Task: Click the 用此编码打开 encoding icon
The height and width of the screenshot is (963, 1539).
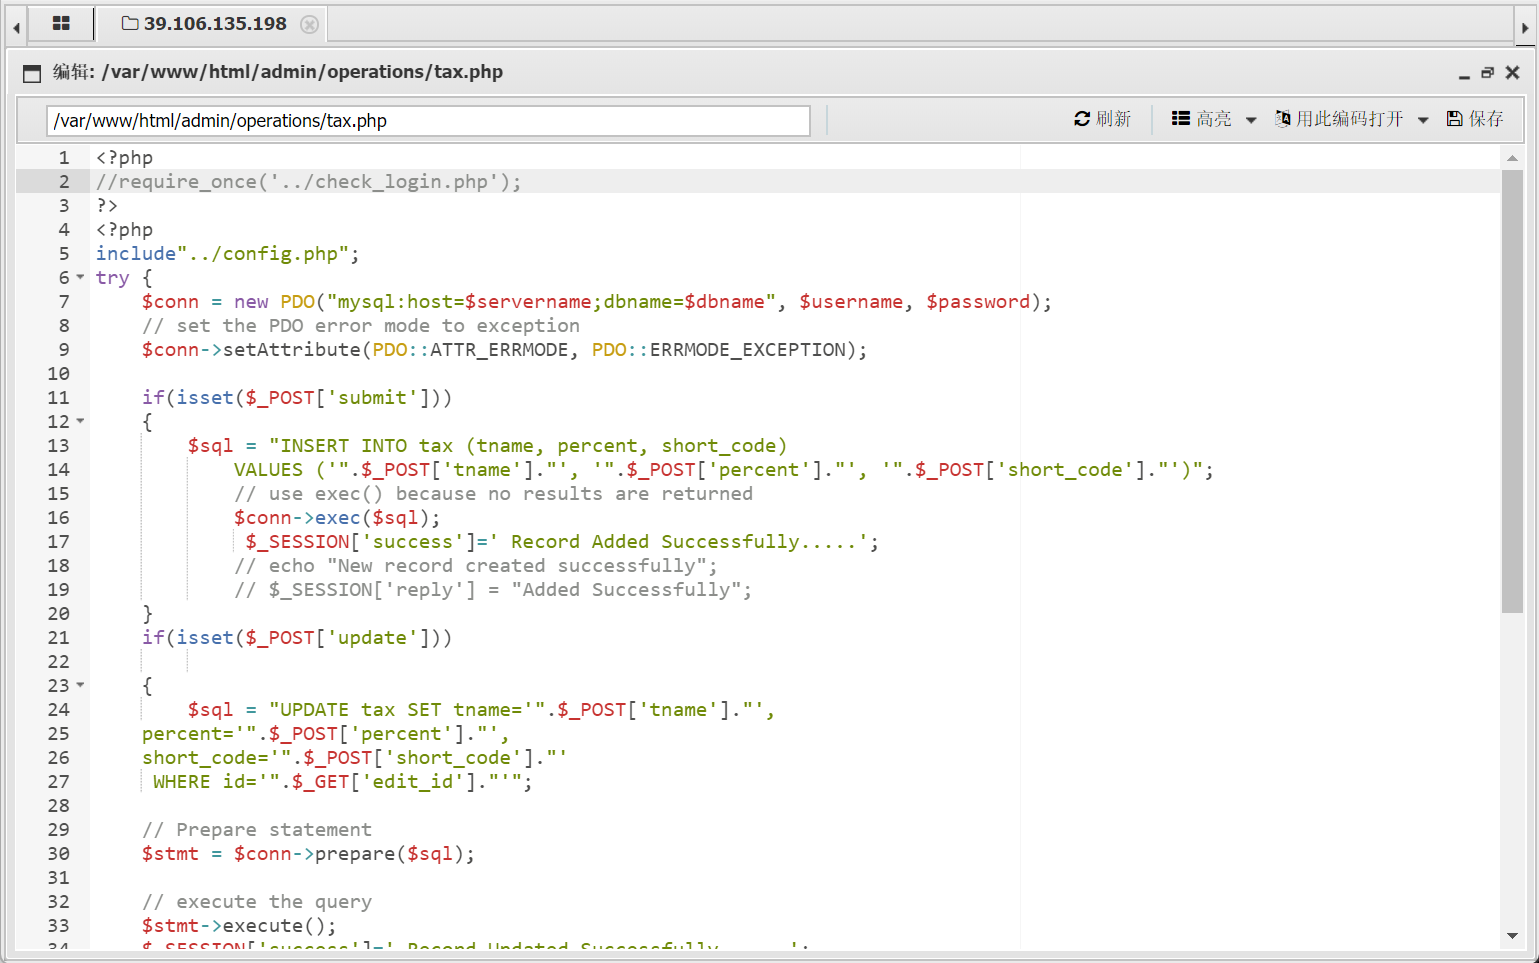Action: tap(1283, 119)
